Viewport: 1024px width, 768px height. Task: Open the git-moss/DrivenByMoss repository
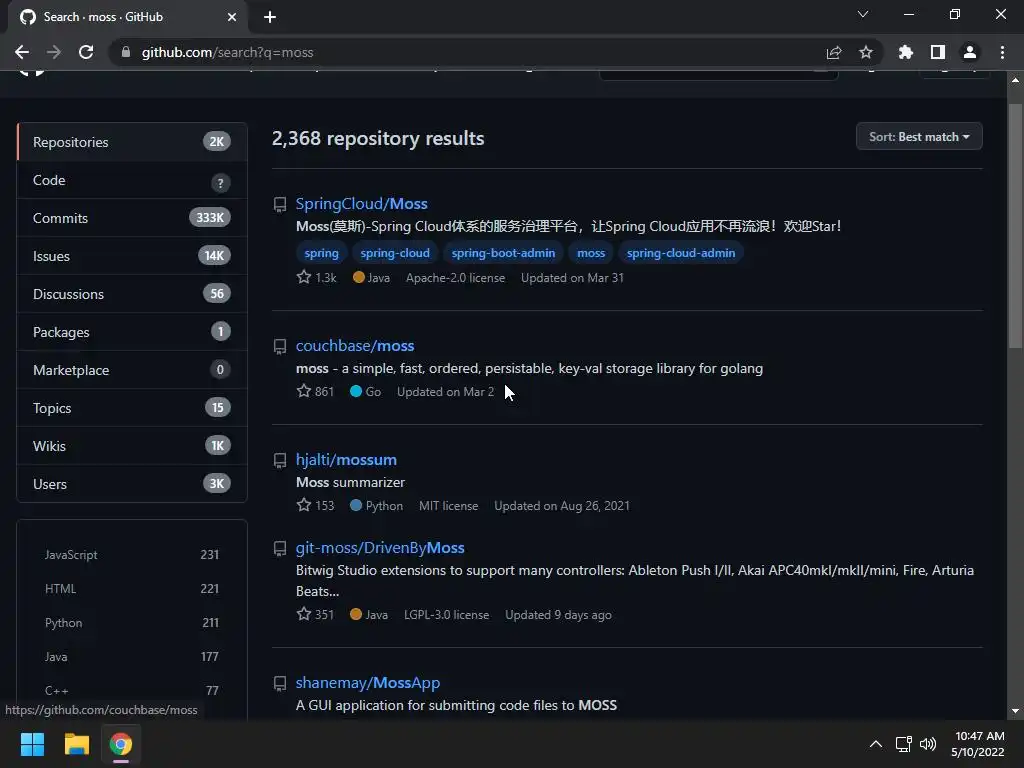(379, 548)
